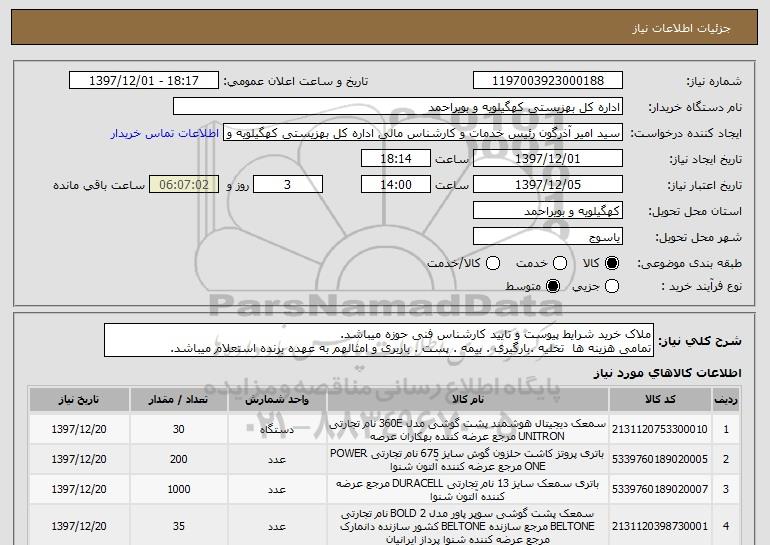Click the delivery province field کهگیلویه و بویراحمد

548,211
